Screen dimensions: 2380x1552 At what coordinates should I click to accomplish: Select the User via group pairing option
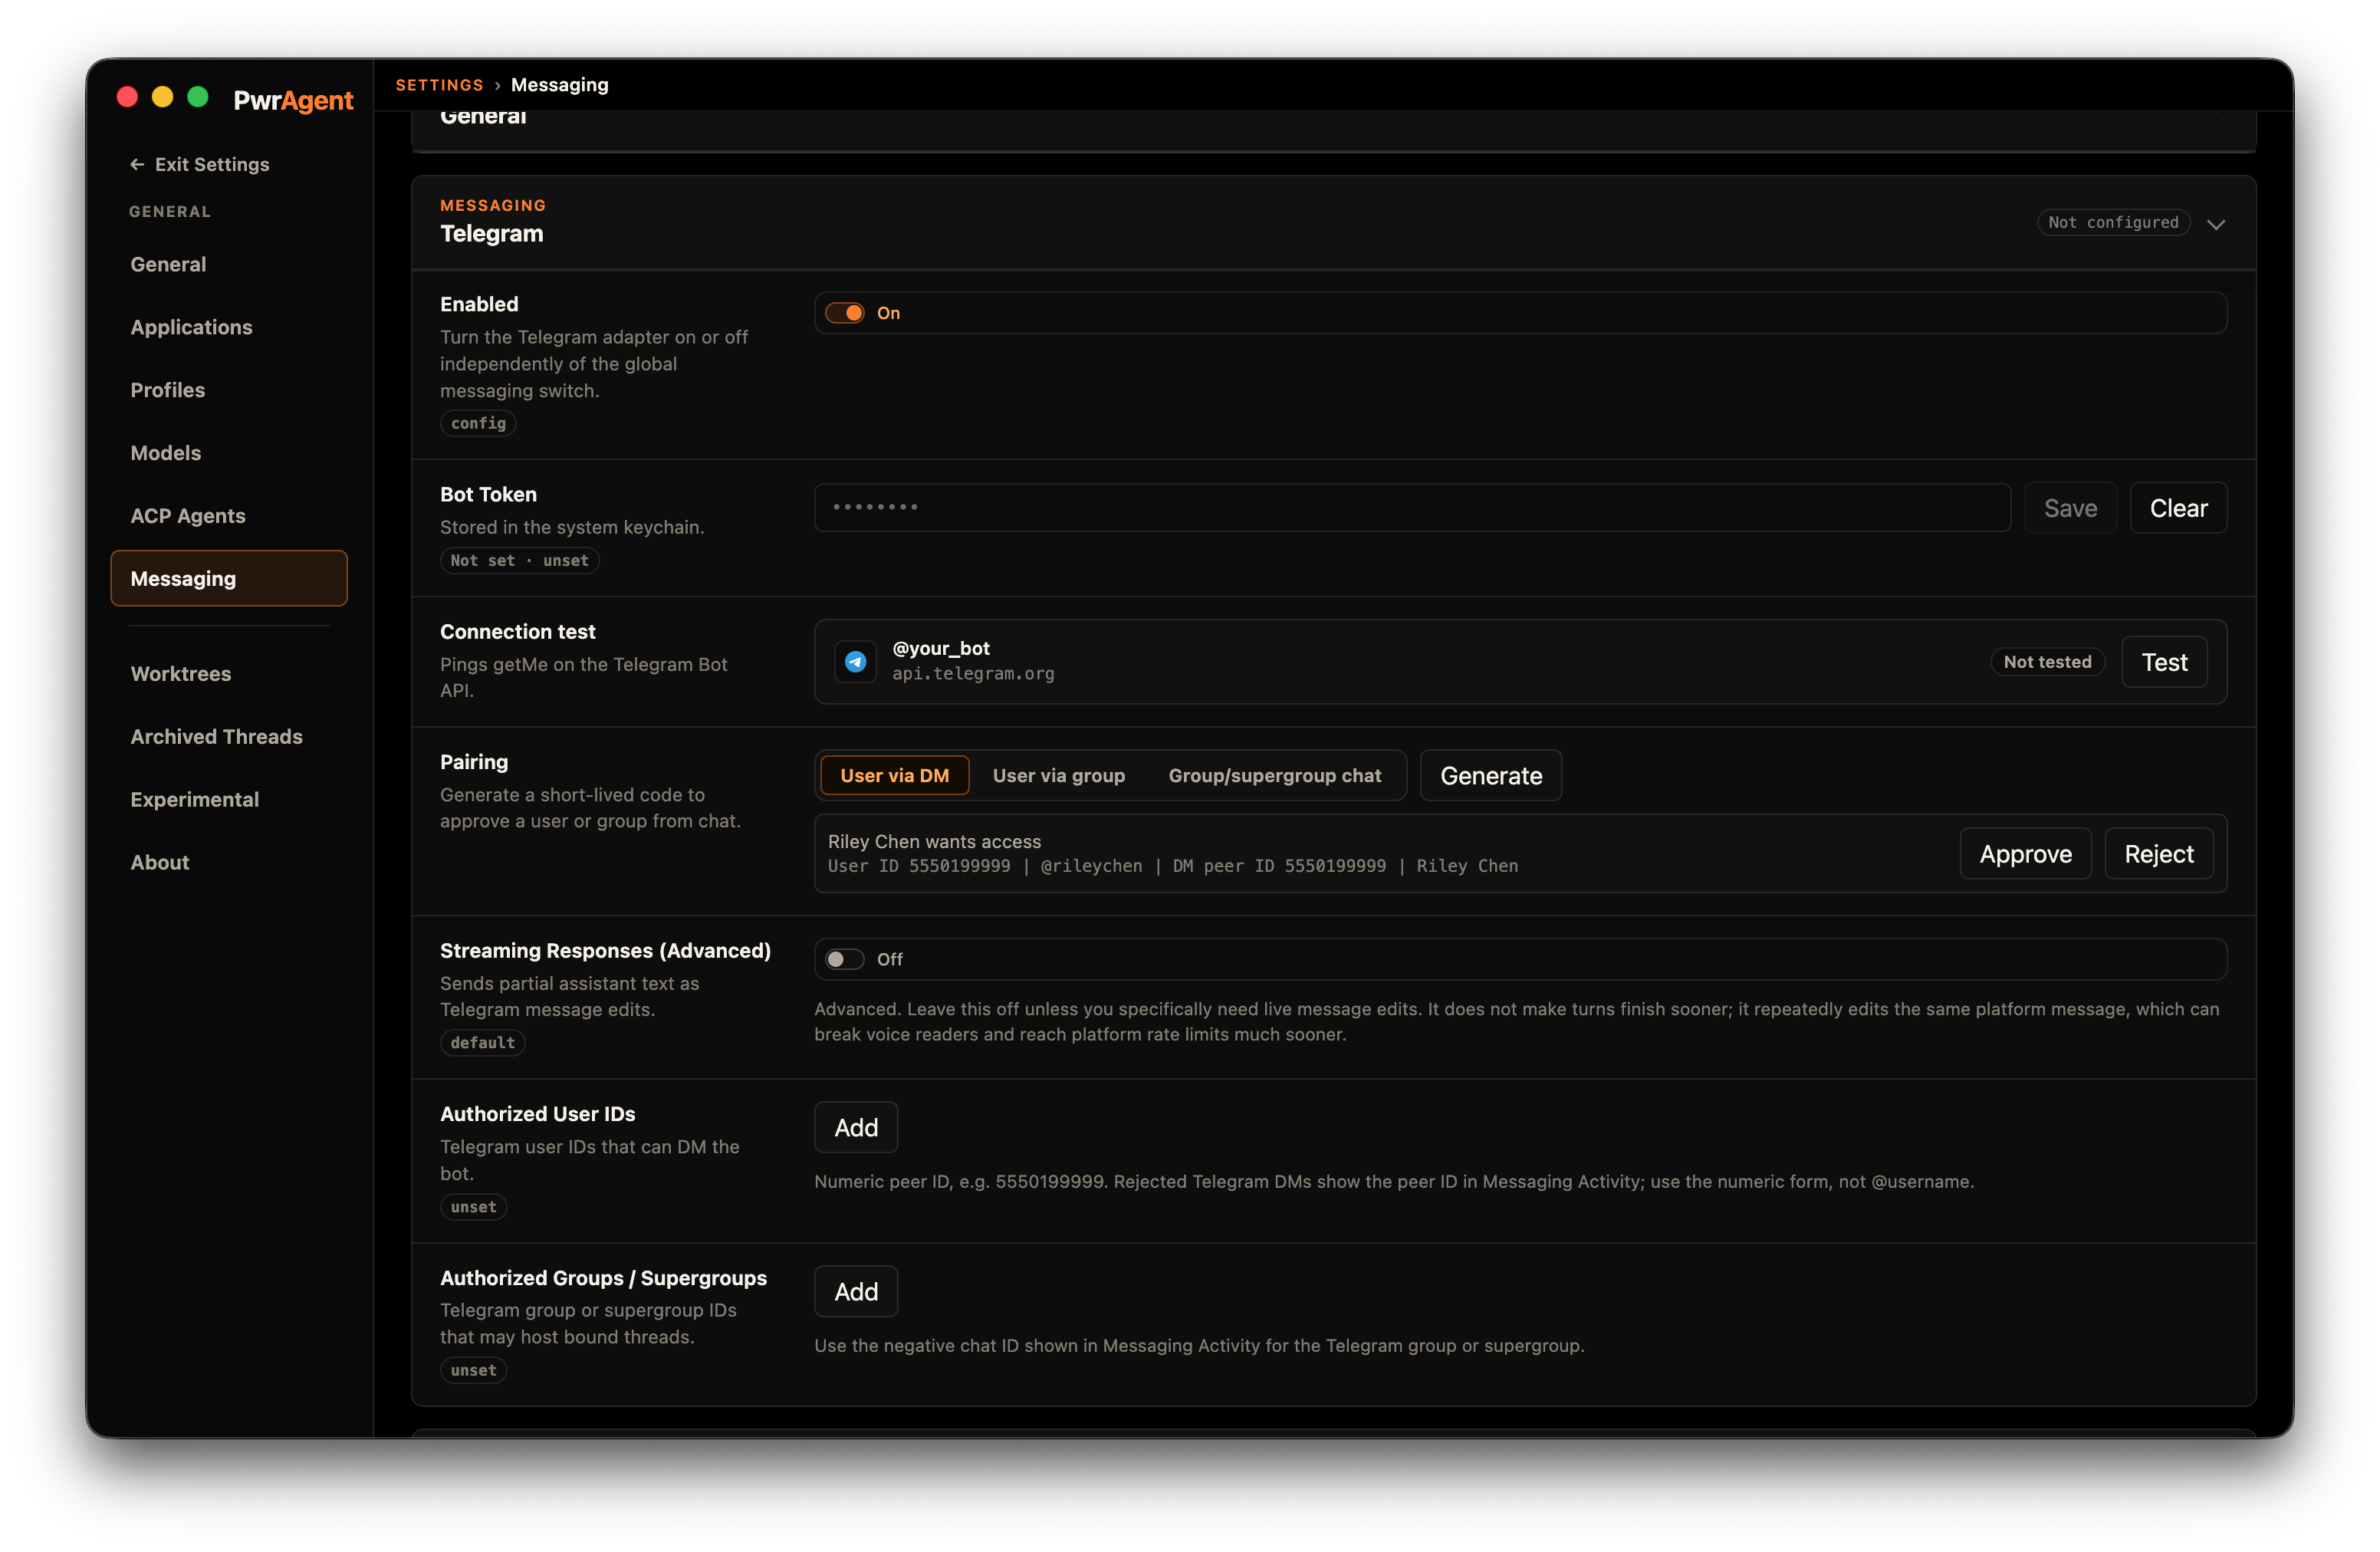point(1058,775)
